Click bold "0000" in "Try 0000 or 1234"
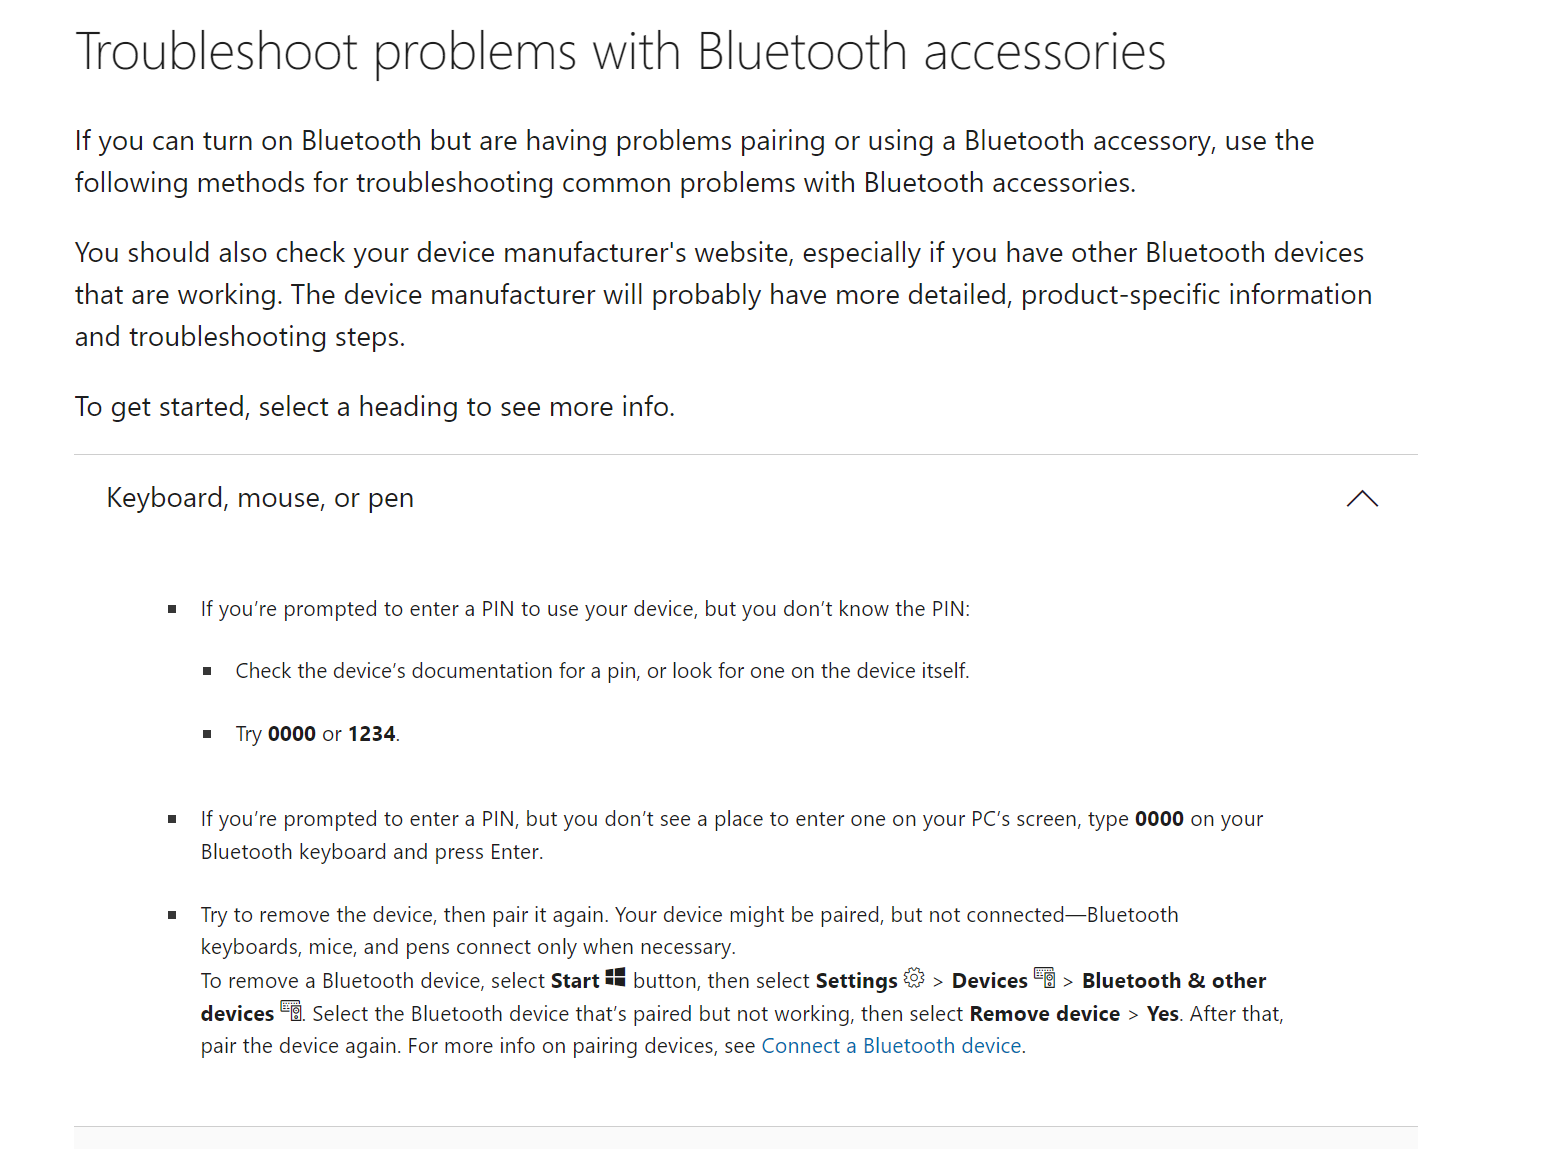Image resolution: width=1564 pixels, height=1149 pixels. pos(292,734)
